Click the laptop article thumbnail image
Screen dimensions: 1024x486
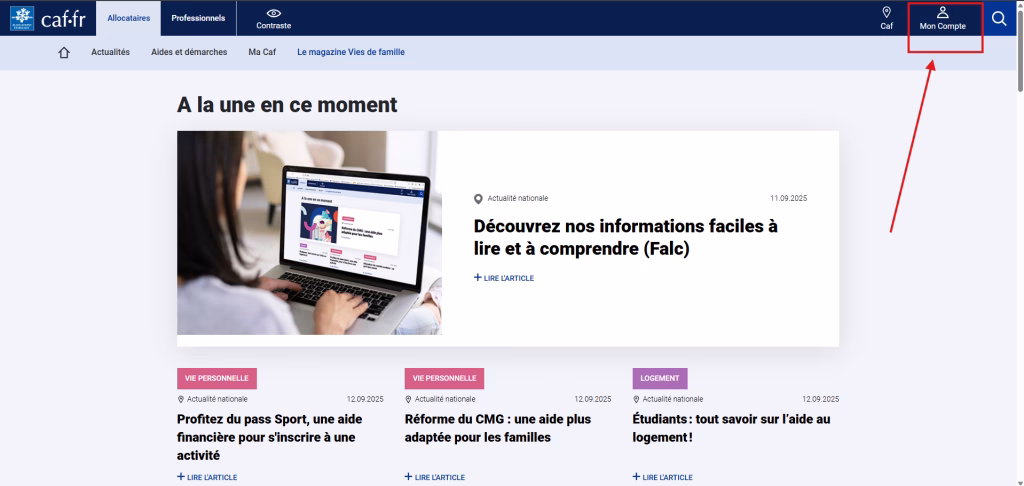coord(309,232)
